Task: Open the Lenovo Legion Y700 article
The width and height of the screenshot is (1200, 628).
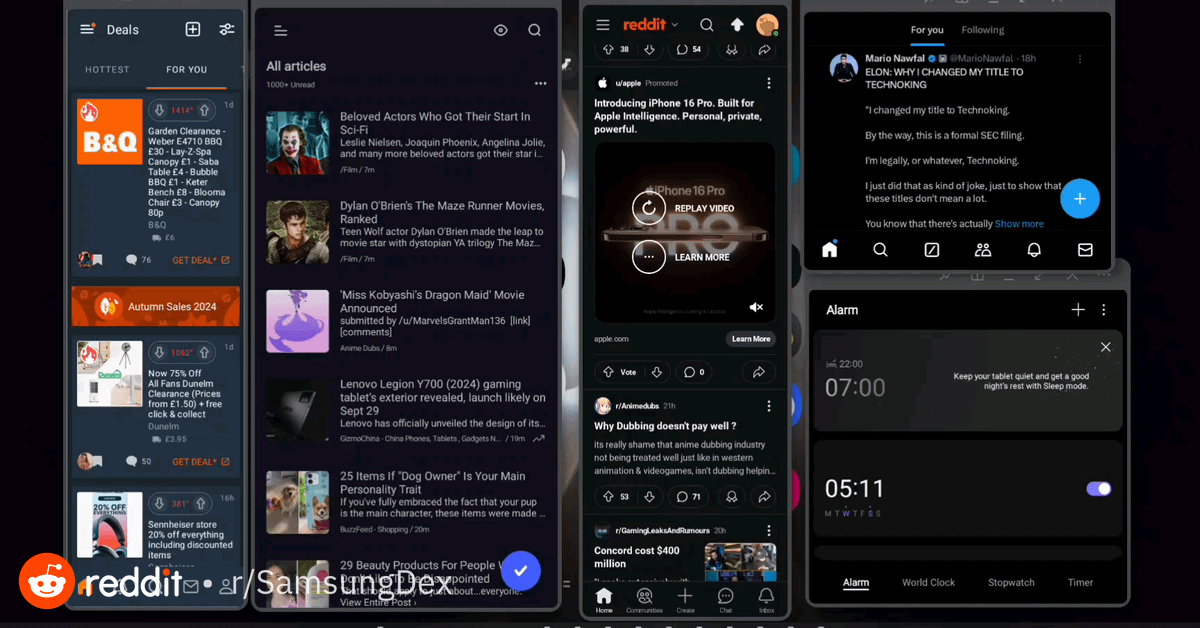Action: (406, 411)
